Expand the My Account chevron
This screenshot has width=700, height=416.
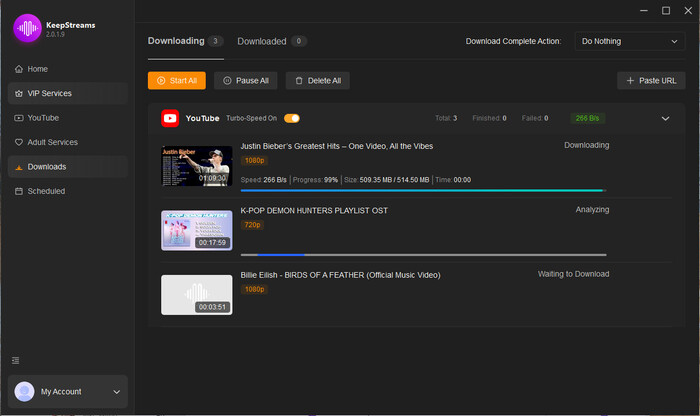tap(117, 392)
